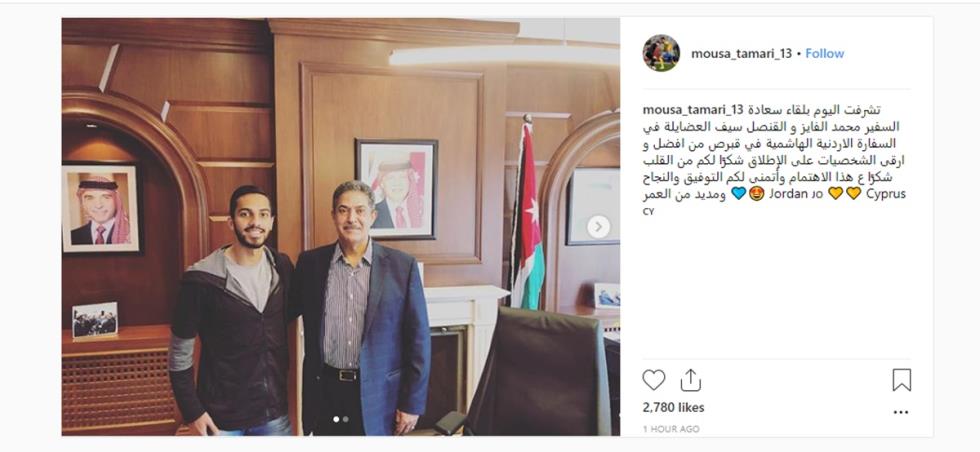View the 2,780 likes list
Screen dimensions: 980x452
673,408
